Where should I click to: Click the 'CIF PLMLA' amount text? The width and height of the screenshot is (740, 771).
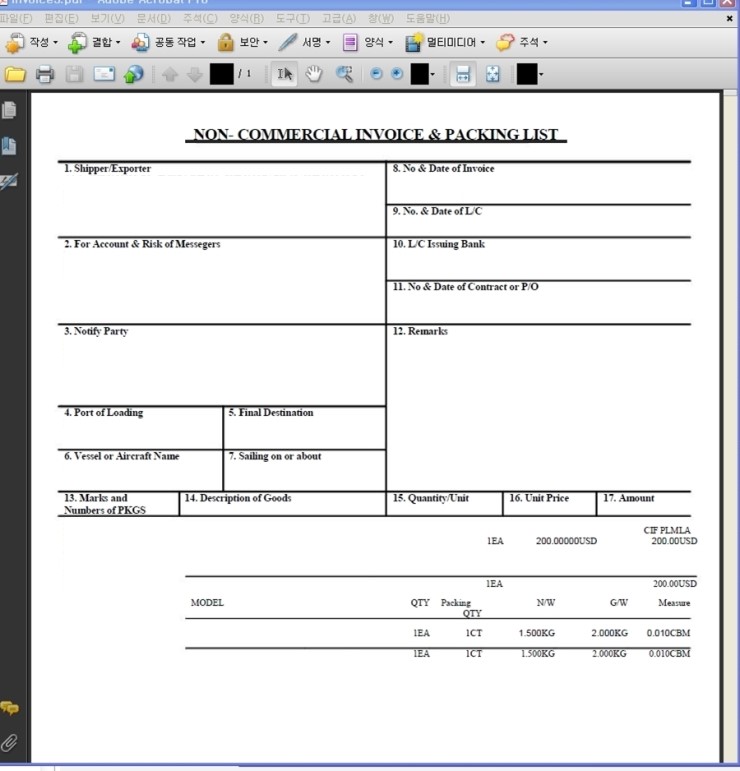[667, 530]
